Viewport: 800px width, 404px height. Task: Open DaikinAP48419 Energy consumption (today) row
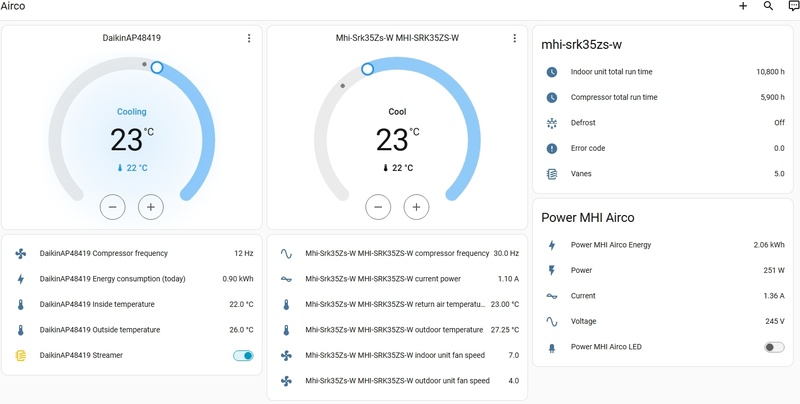click(132, 279)
